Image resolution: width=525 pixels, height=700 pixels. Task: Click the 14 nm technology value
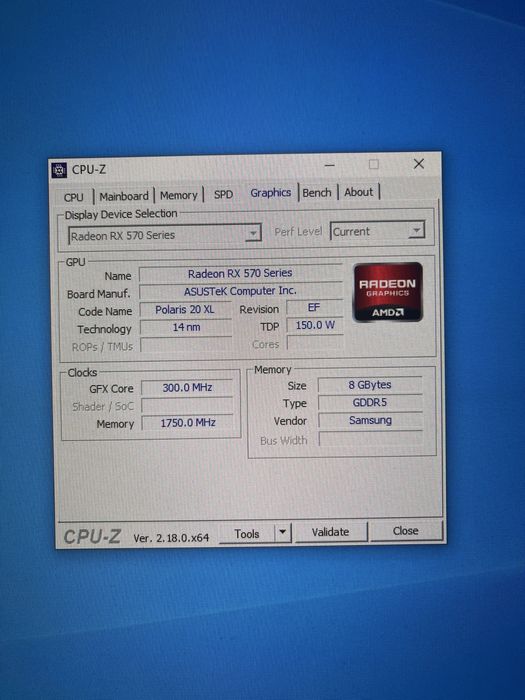click(x=186, y=327)
